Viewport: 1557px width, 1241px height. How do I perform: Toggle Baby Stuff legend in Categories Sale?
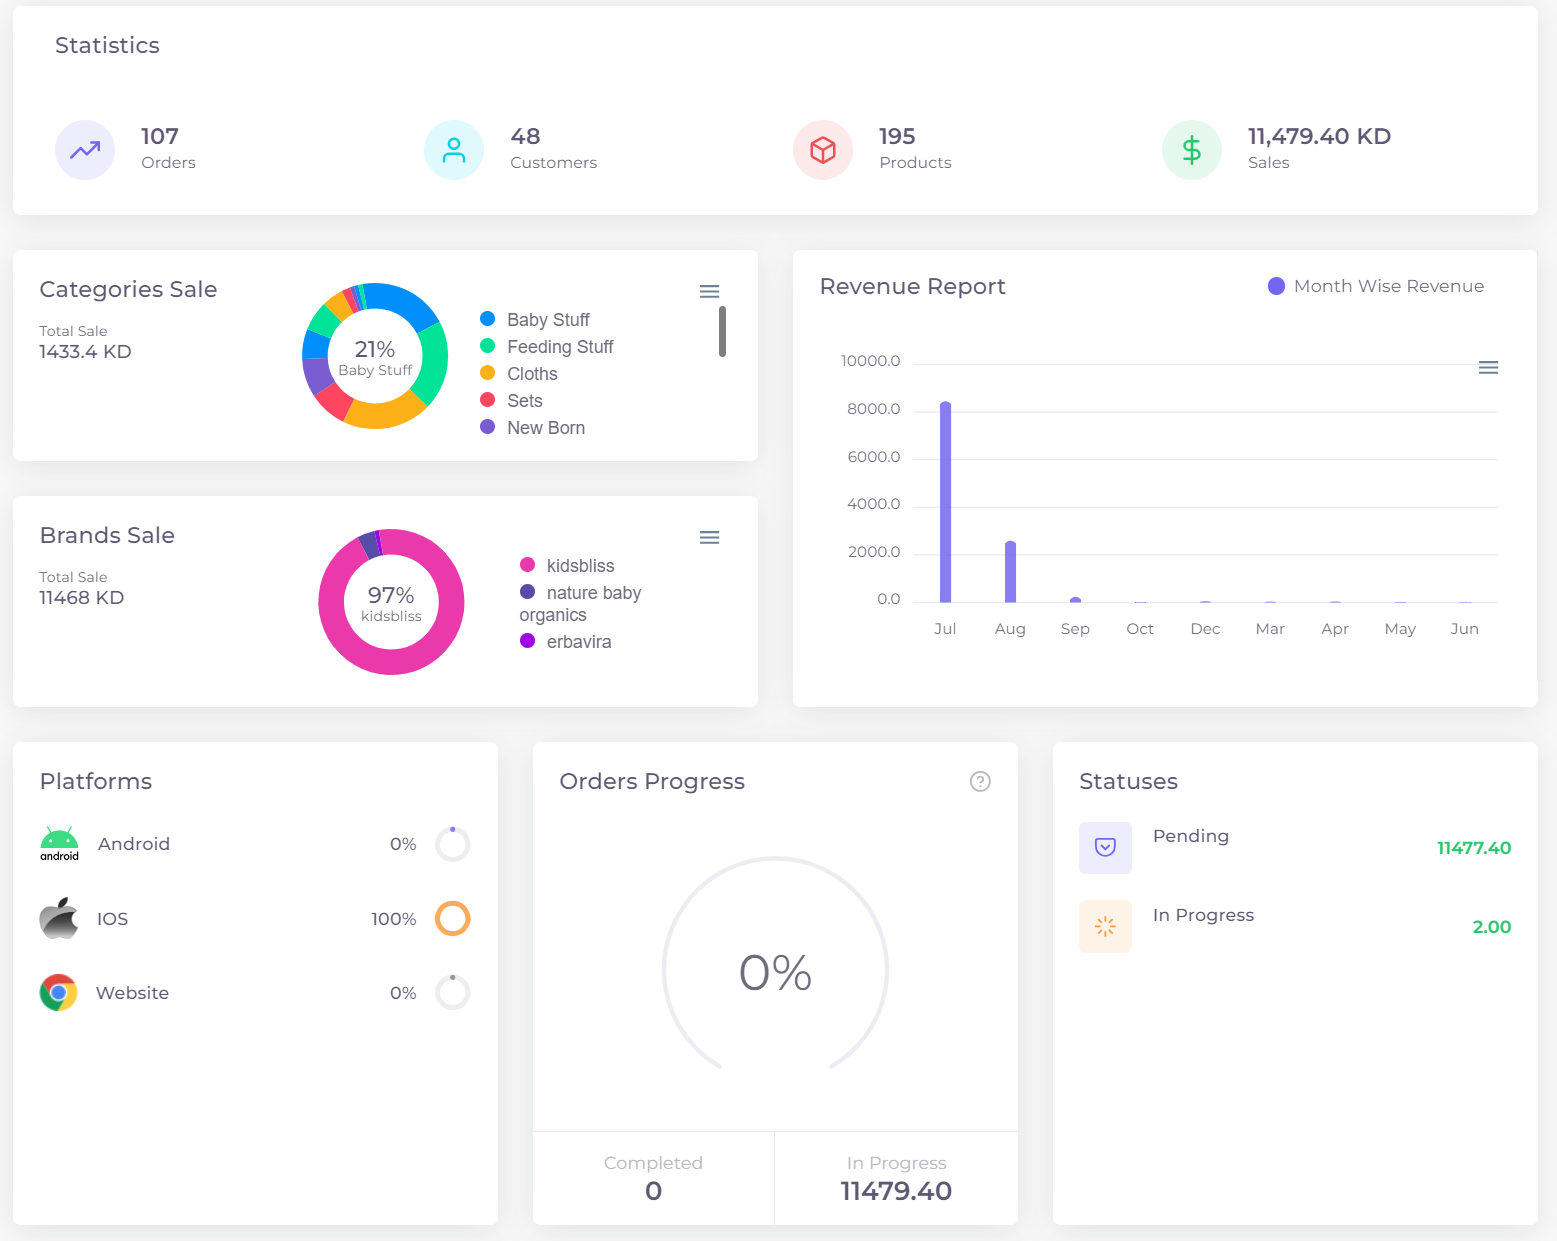coord(547,320)
